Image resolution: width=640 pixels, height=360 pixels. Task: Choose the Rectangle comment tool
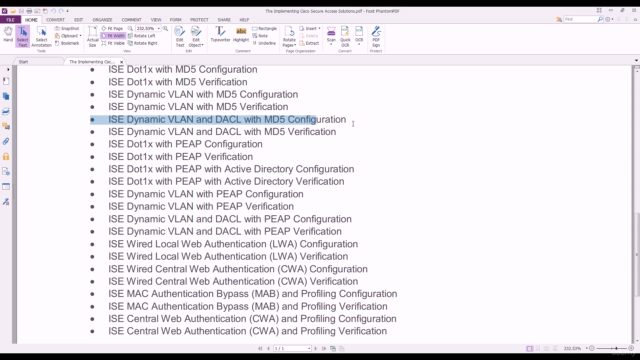(264, 29)
